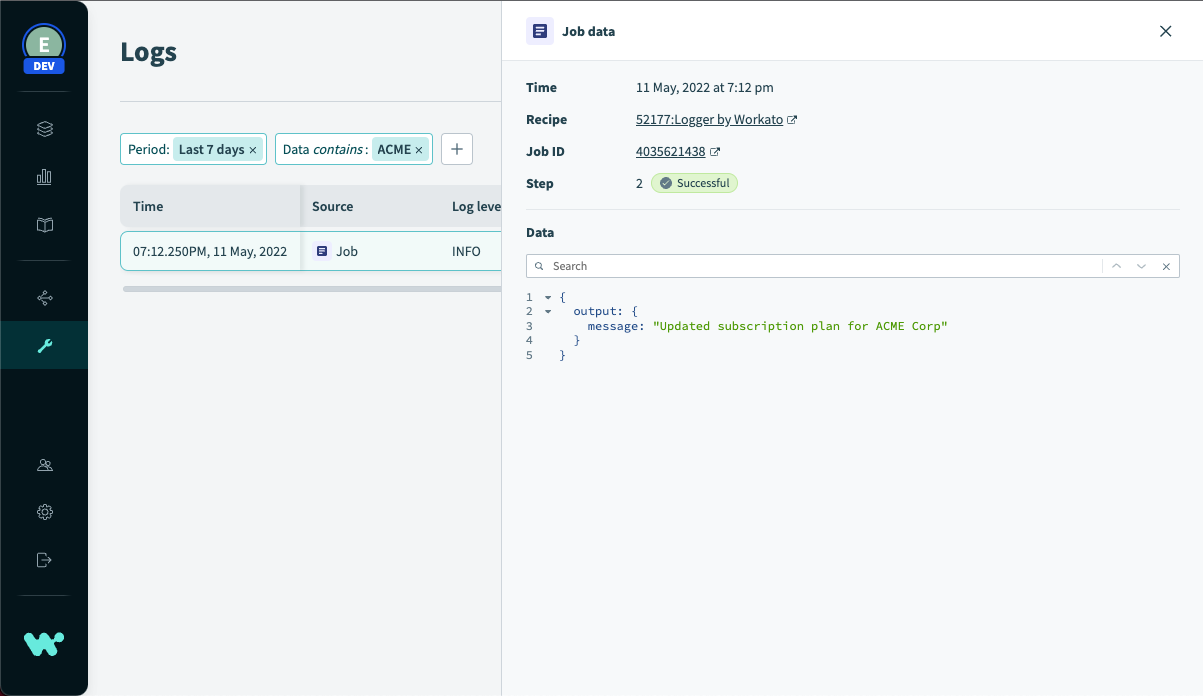Image resolution: width=1203 pixels, height=696 pixels.
Task: Add a new filter with plus button
Action: pos(457,149)
